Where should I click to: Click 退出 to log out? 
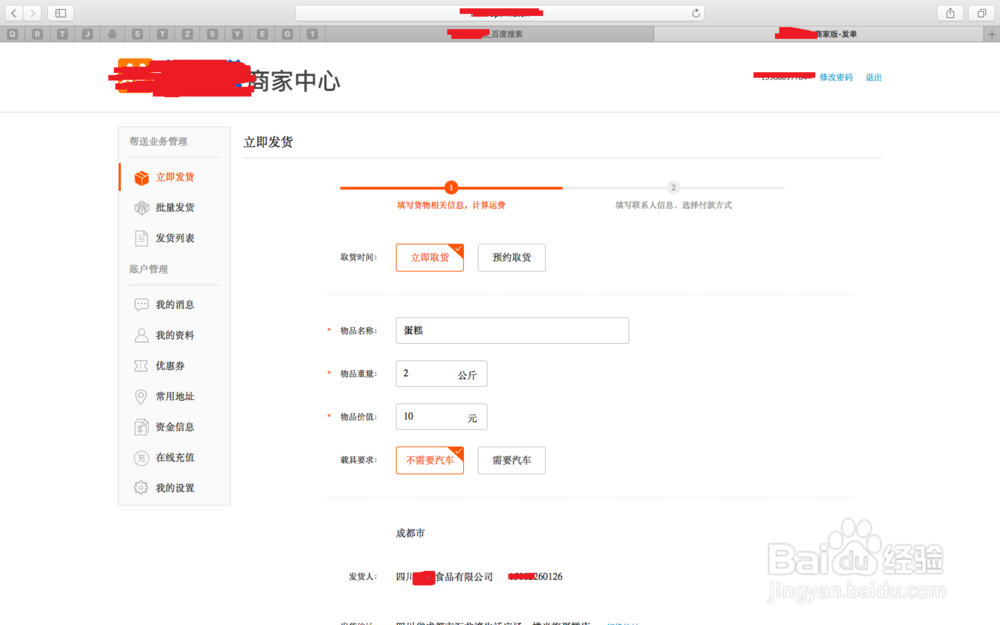pyautogui.click(x=873, y=77)
